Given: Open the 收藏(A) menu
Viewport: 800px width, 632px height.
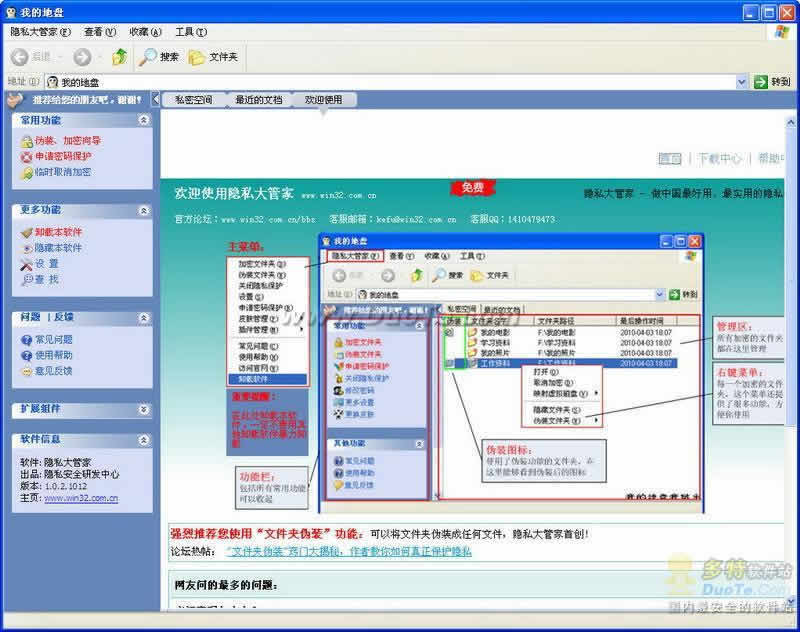Looking at the screenshot, I should [145, 32].
